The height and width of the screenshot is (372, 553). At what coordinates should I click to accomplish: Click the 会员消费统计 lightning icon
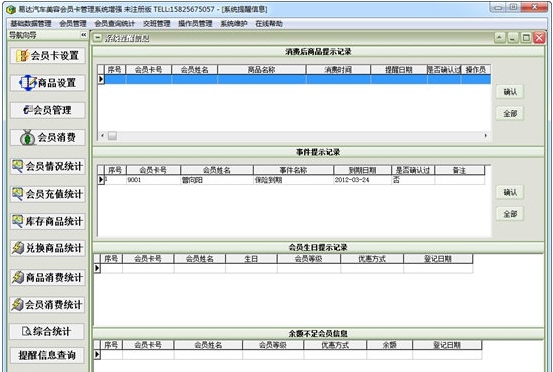[x=17, y=304]
